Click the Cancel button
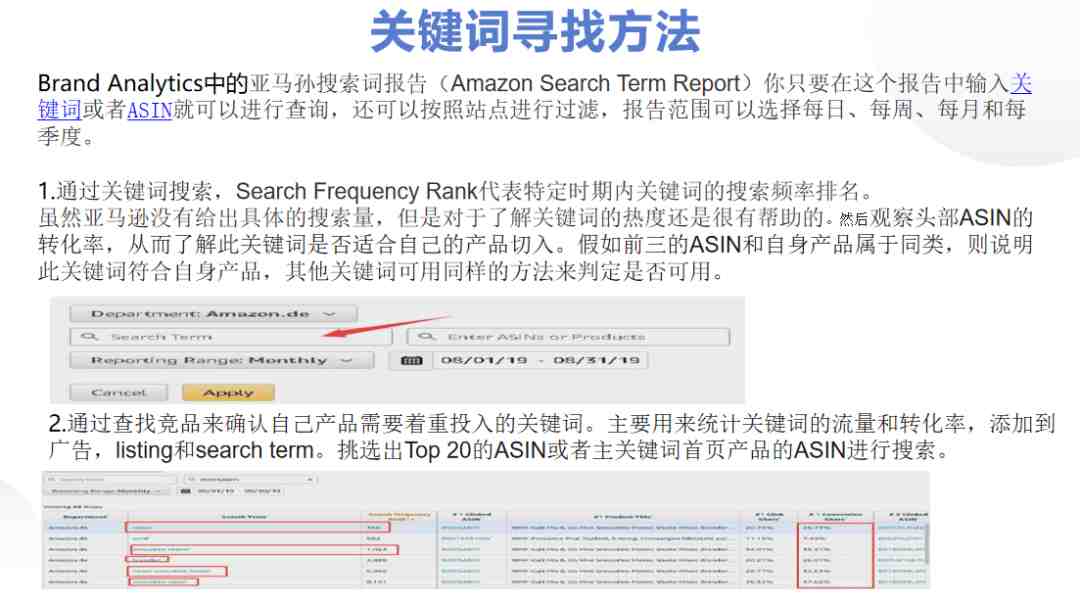Screen dimensions: 1080x603 [118, 392]
